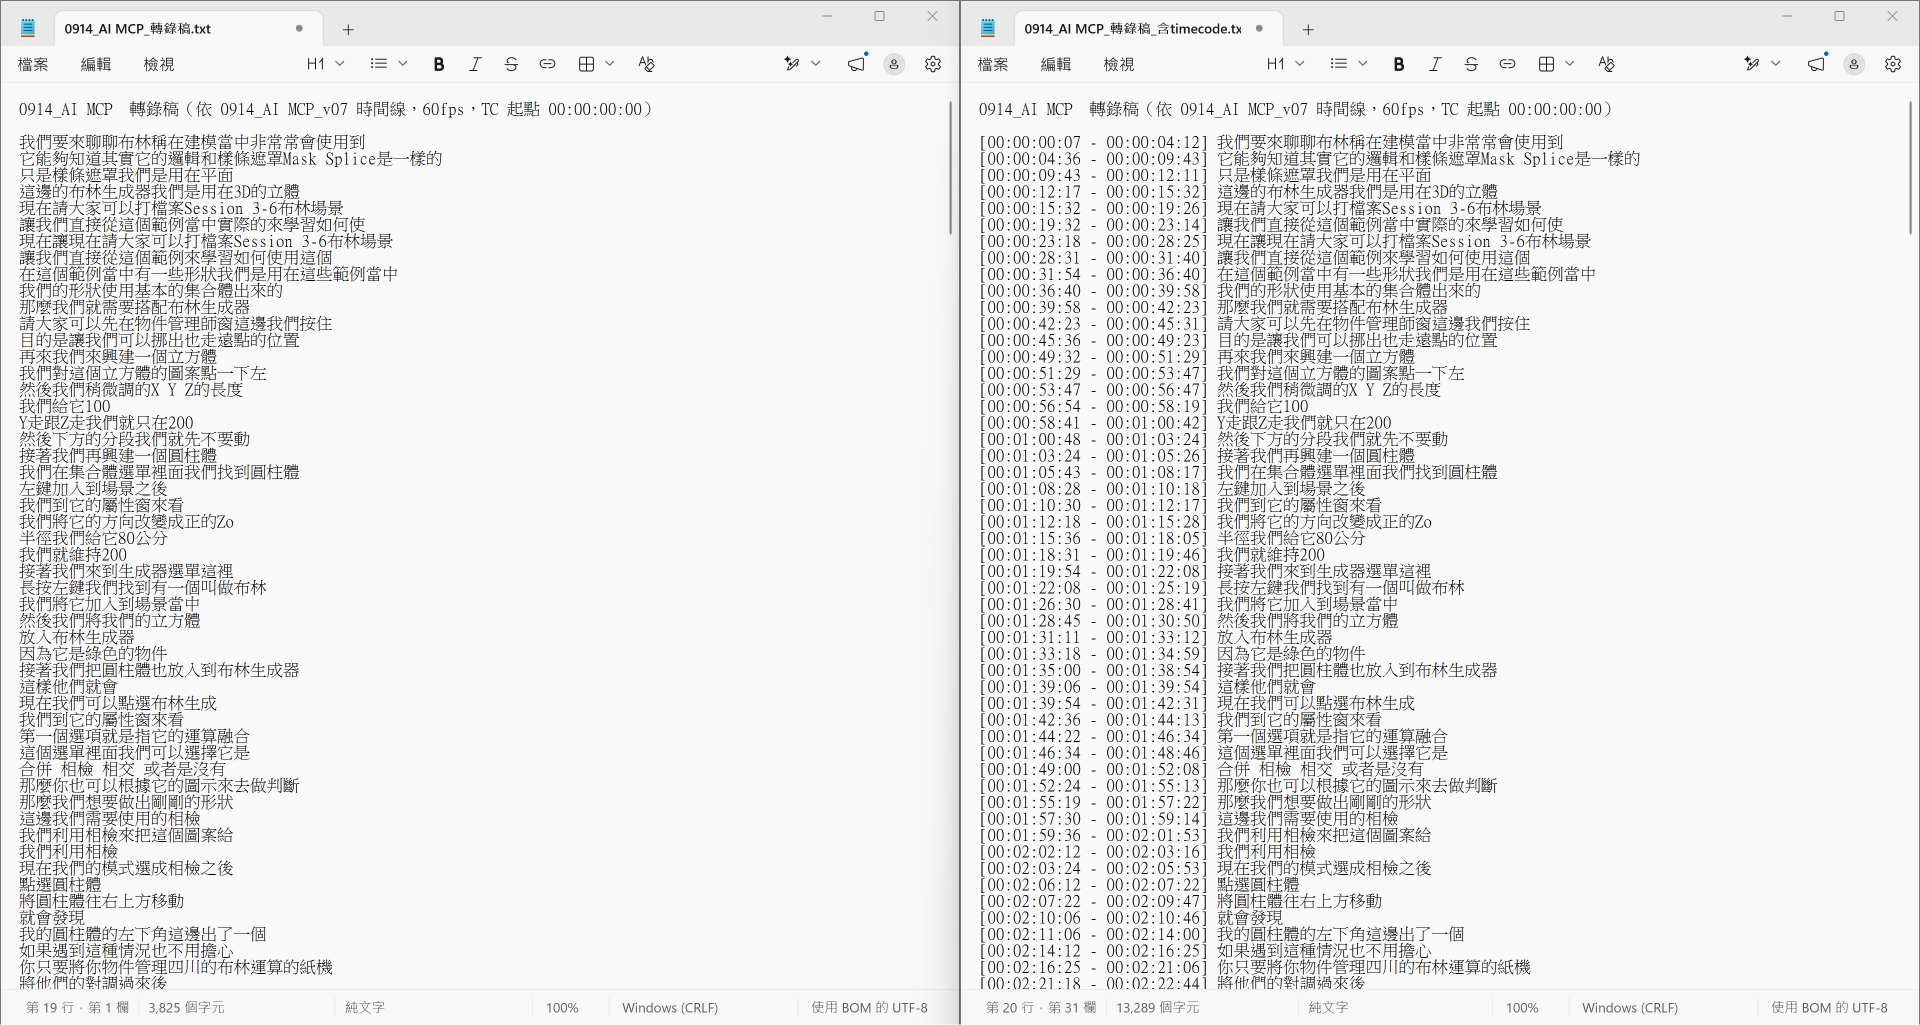Open settings gear in the left window
1920x1025 pixels.
[933, 64]
